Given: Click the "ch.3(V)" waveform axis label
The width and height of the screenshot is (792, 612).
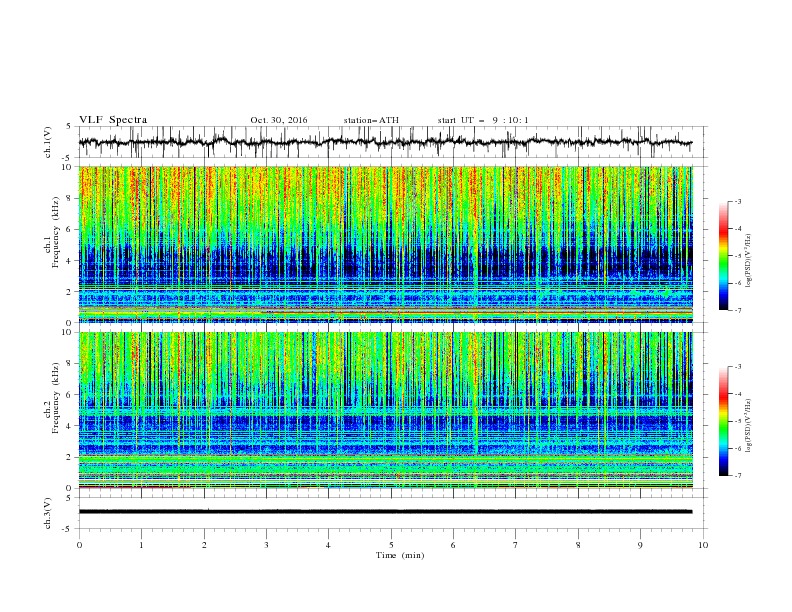Looking at the screenshot, I should click(48, 513).
